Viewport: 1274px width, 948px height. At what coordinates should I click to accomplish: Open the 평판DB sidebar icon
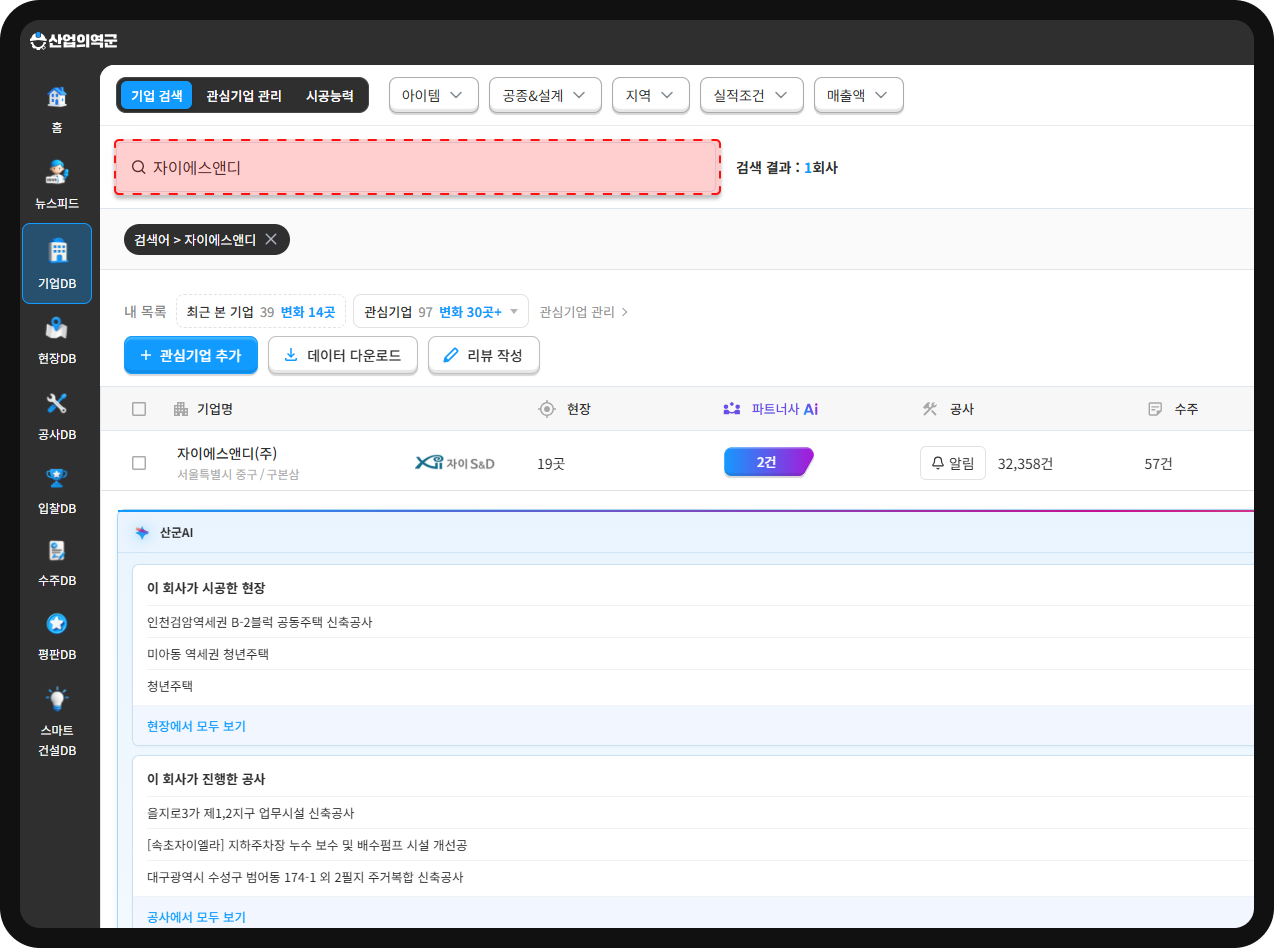pos(57,624)
